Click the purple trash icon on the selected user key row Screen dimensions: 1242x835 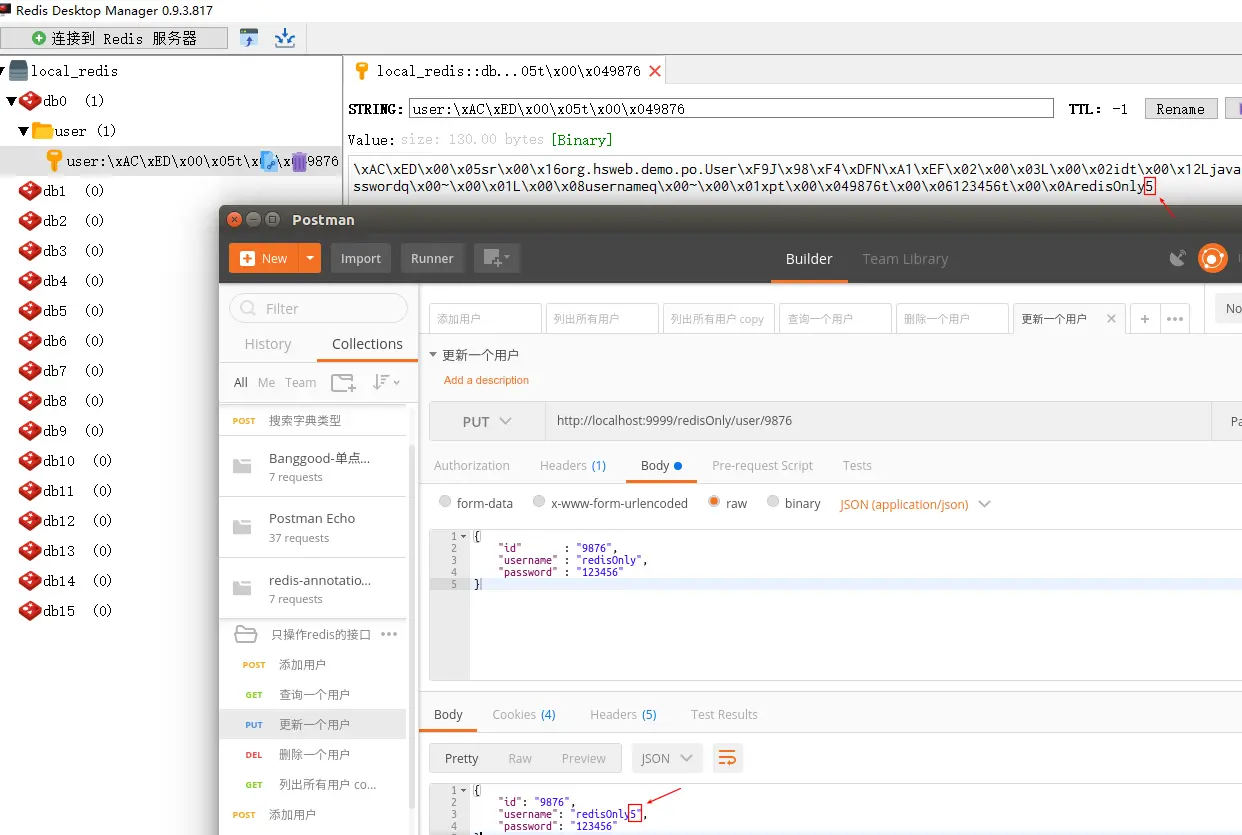[299, 161]
